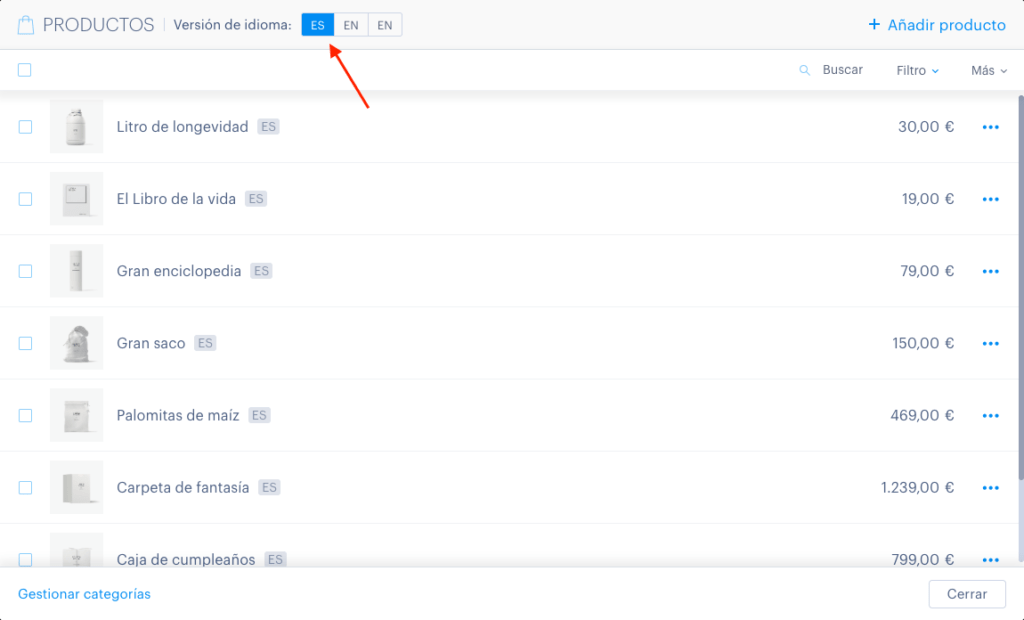Open the Gestionar categorías link
The height and width of the screenshot is (620, 1024).
[84, 594]
